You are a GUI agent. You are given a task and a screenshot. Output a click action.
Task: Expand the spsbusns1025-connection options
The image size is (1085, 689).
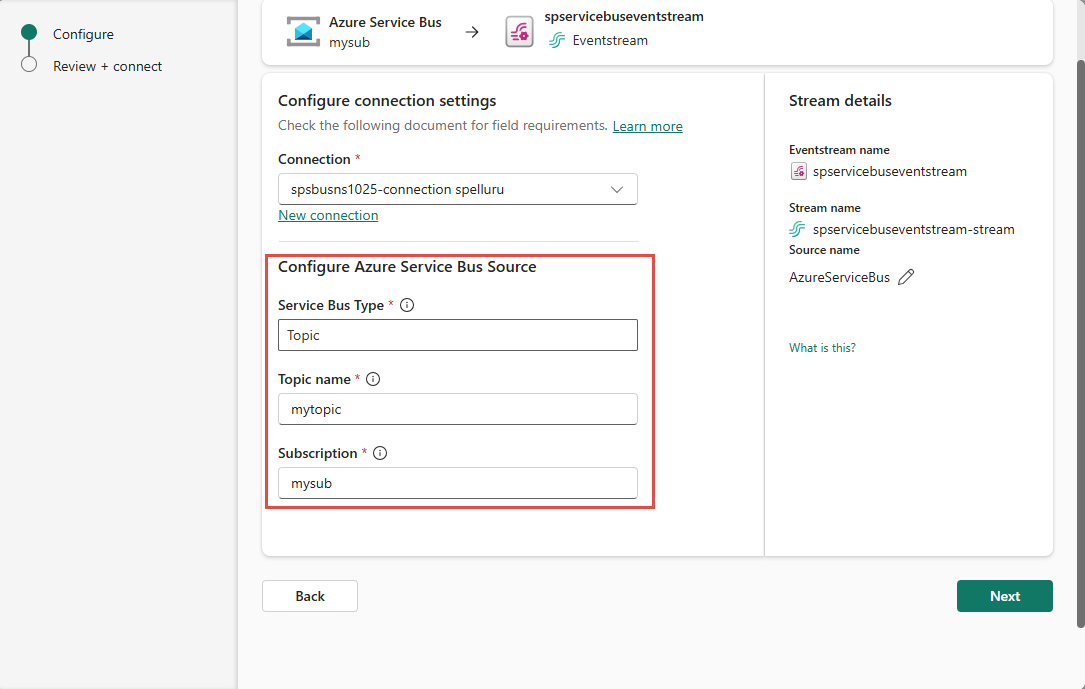620,189
